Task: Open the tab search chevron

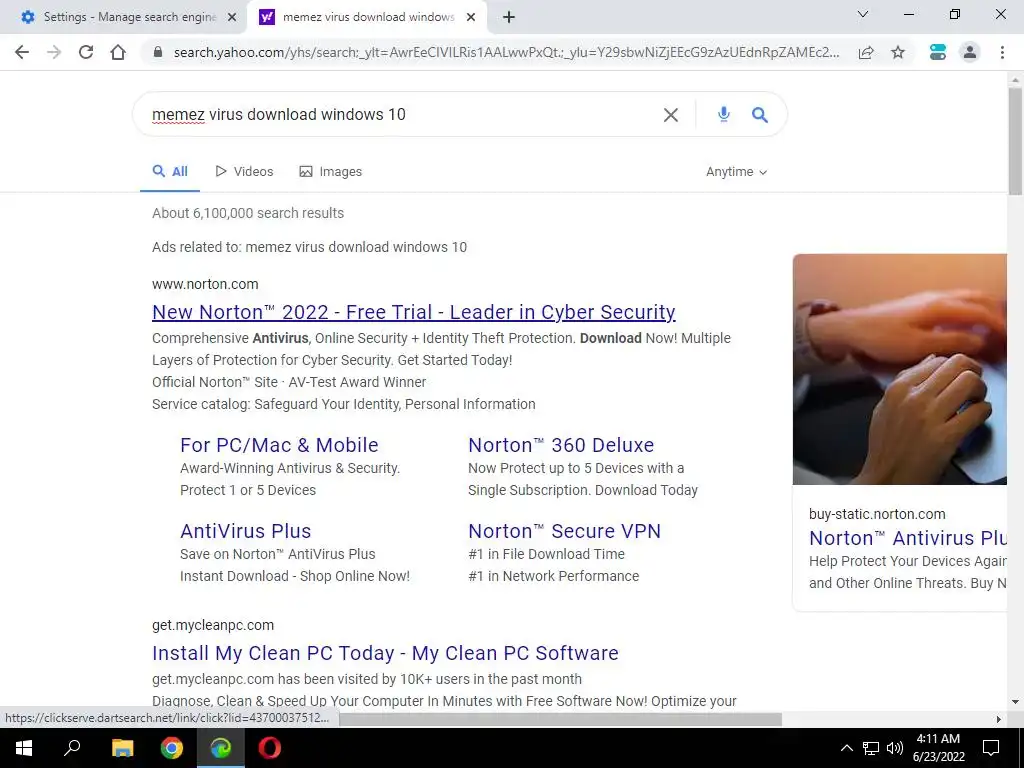Action: 863,14
